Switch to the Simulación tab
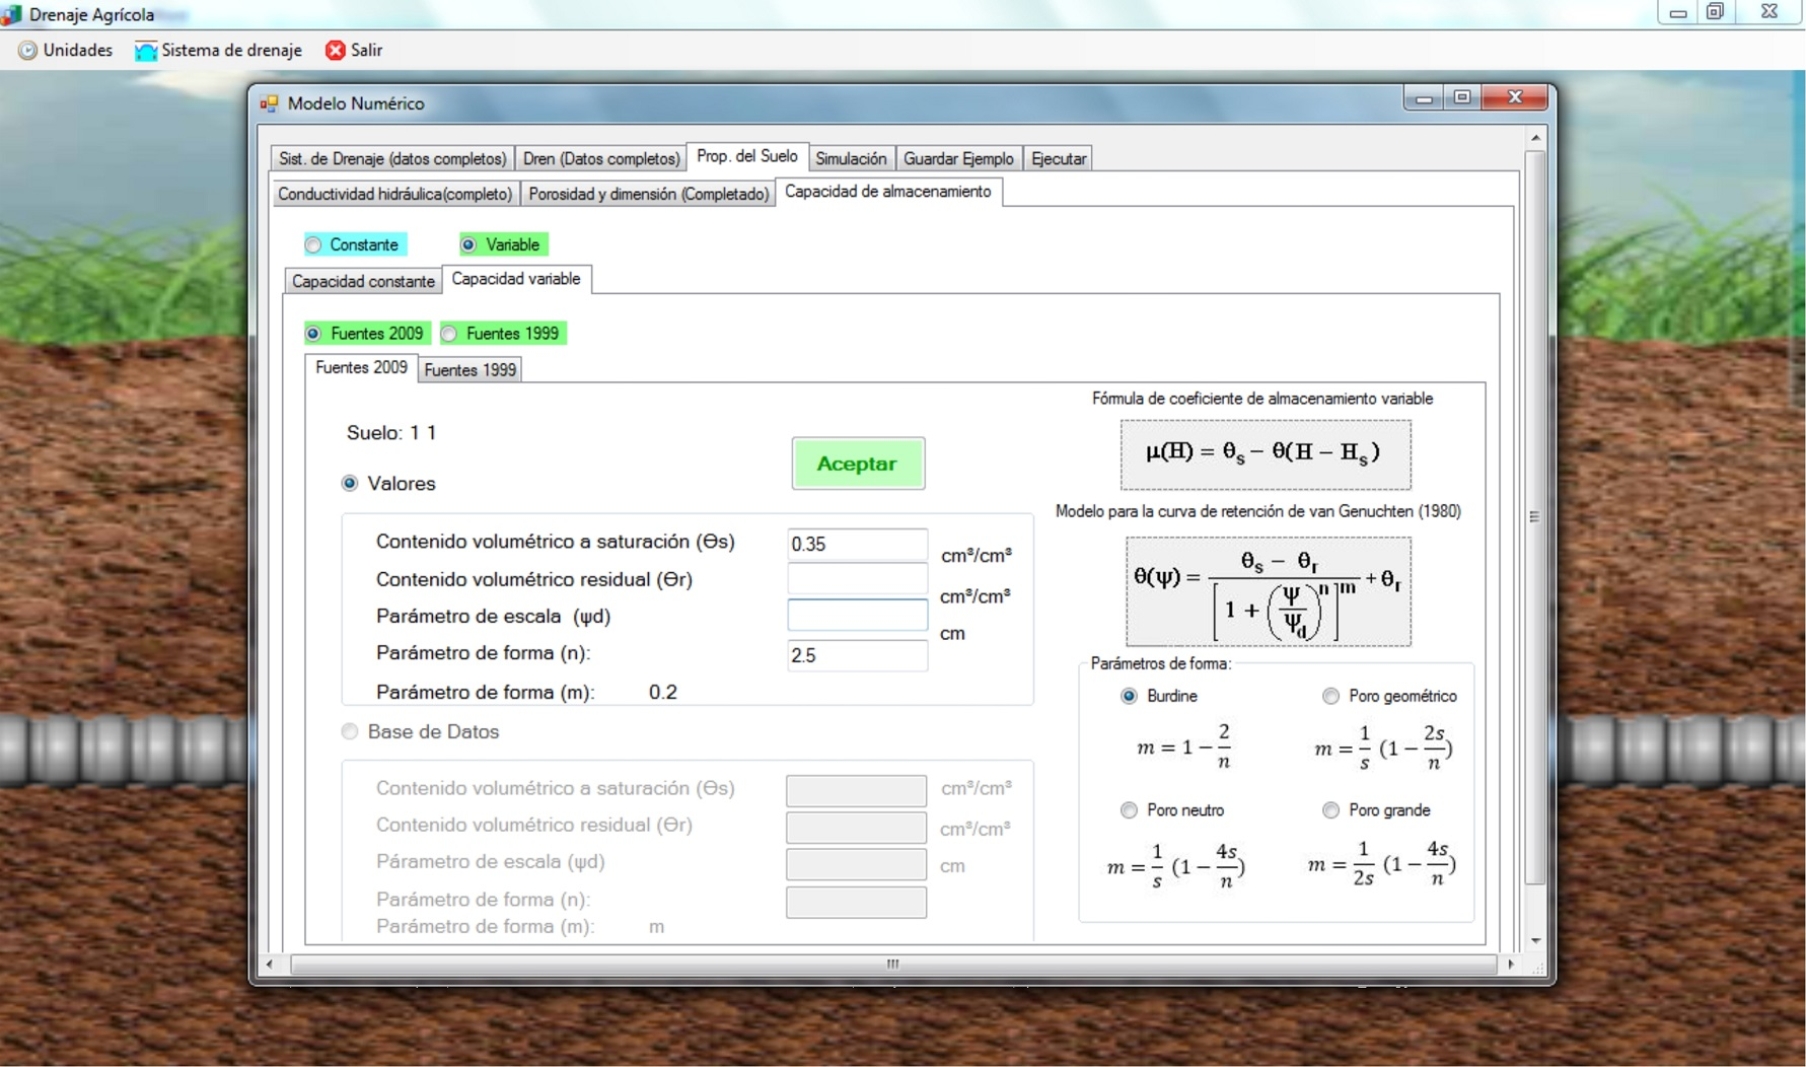 [850, 159]
